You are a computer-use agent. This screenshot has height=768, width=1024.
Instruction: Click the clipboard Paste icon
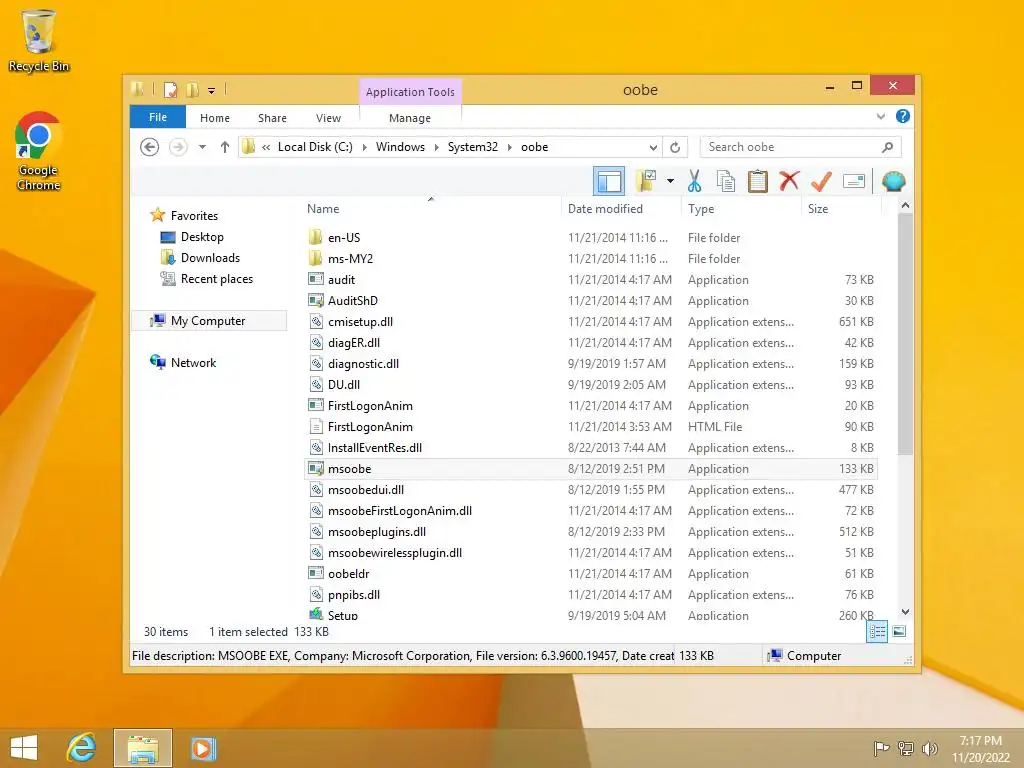[758, 181]
